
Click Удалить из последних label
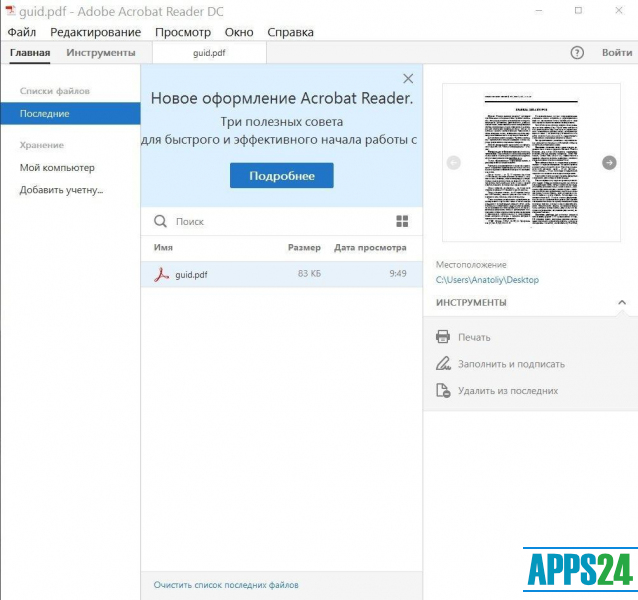click(x=508, y=391)
